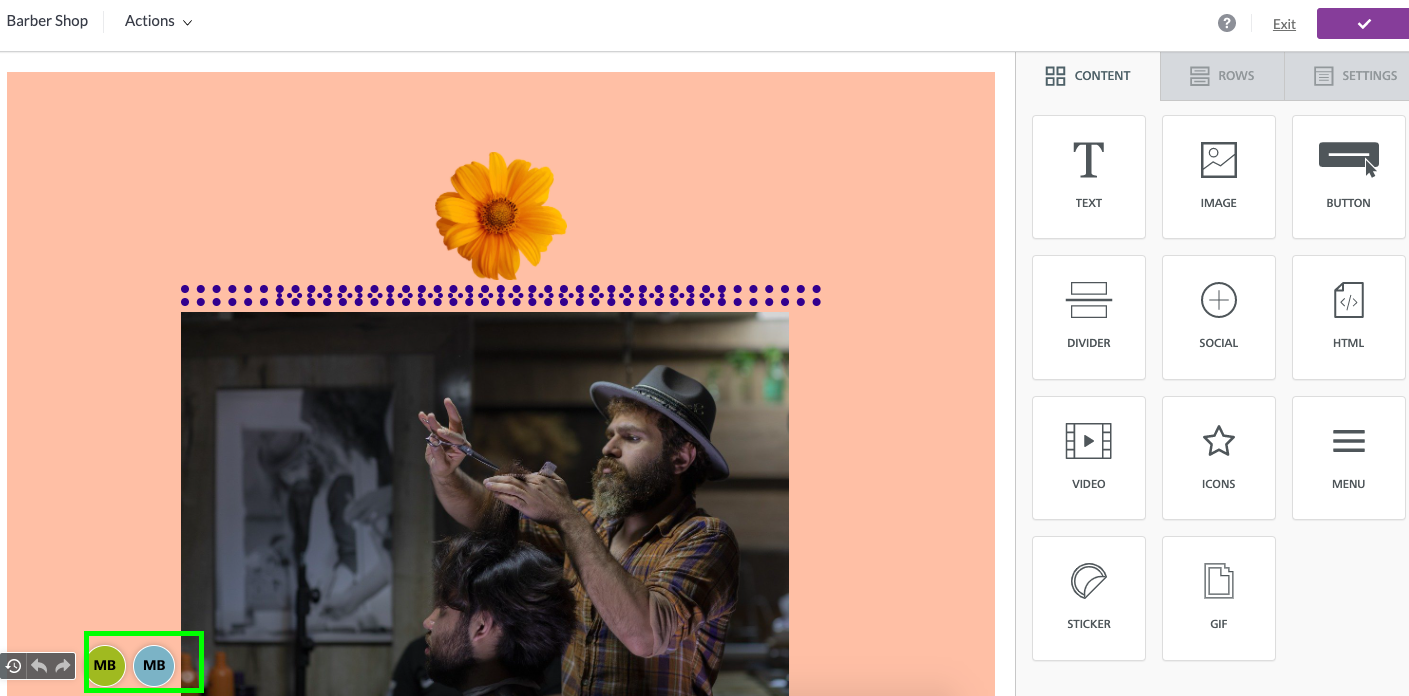Add an HTML content block
Image resolution: width=1409 pixels, height=696 pixels.
pos(1348,317)
